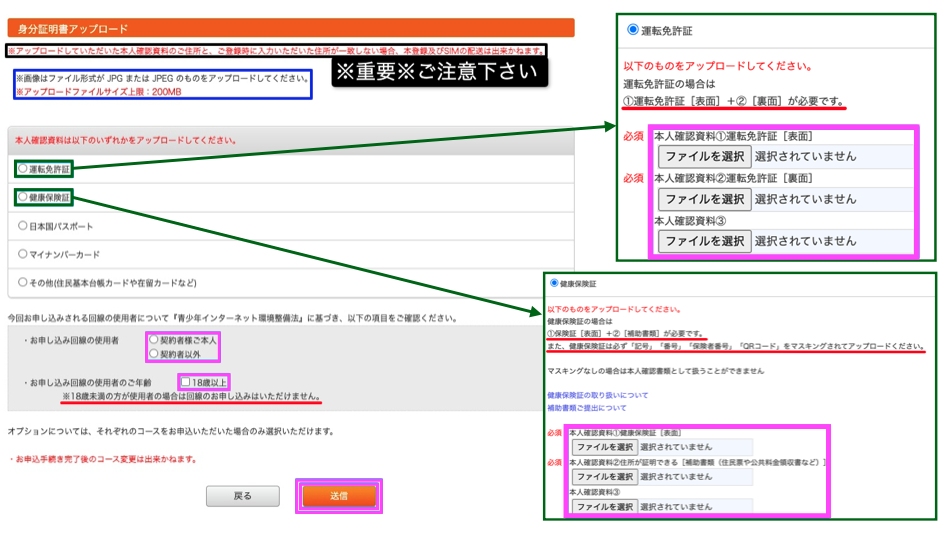Screen dimensions: 946x533
Task: Choose a file for 運転免許証［表面］
Action: [x=705, y=156]
